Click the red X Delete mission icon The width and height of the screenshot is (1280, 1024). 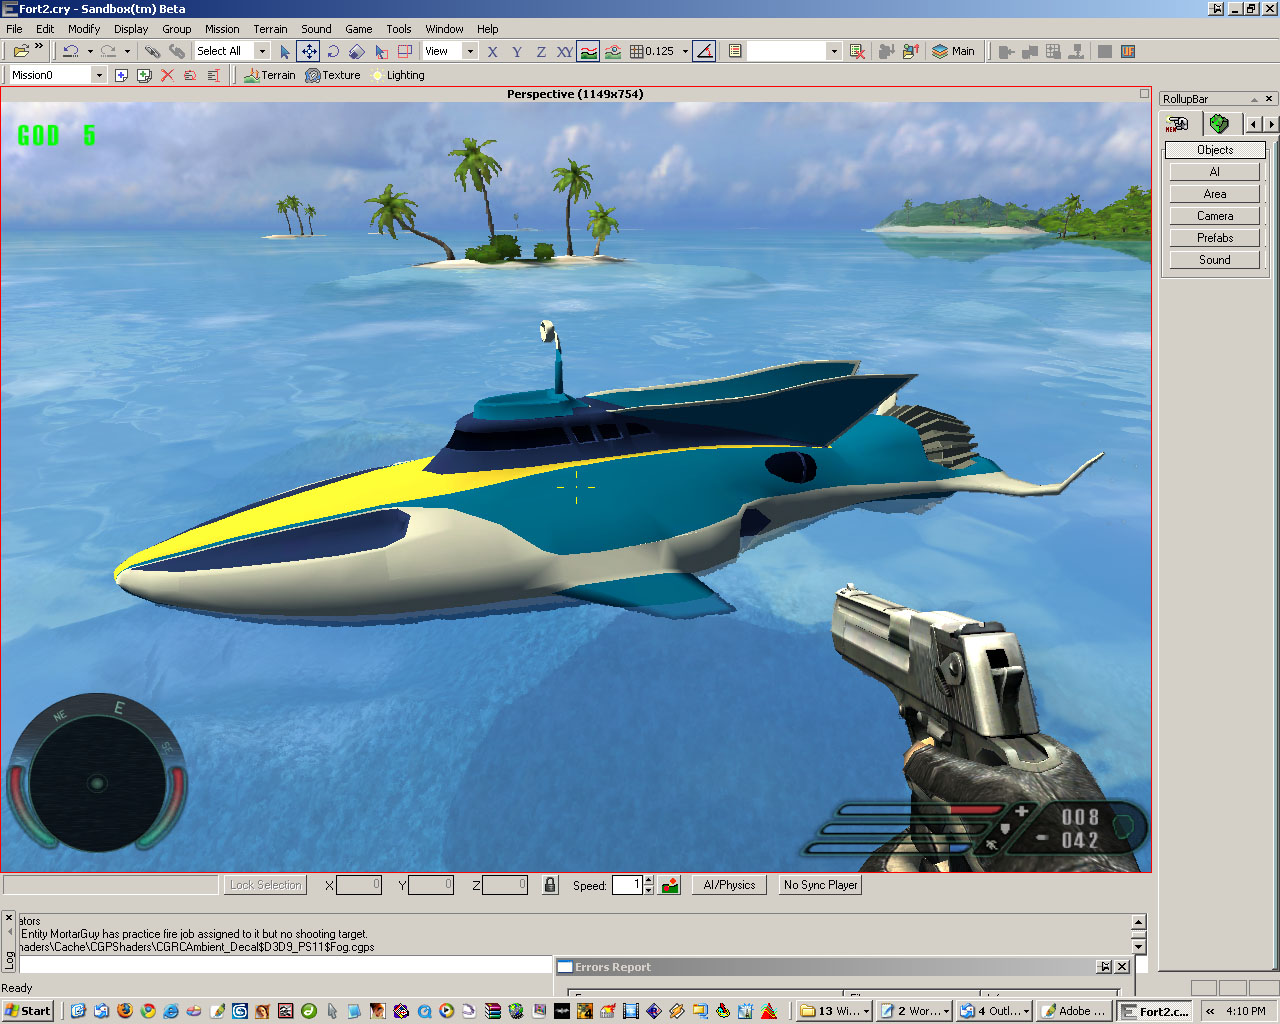(167, 75)
